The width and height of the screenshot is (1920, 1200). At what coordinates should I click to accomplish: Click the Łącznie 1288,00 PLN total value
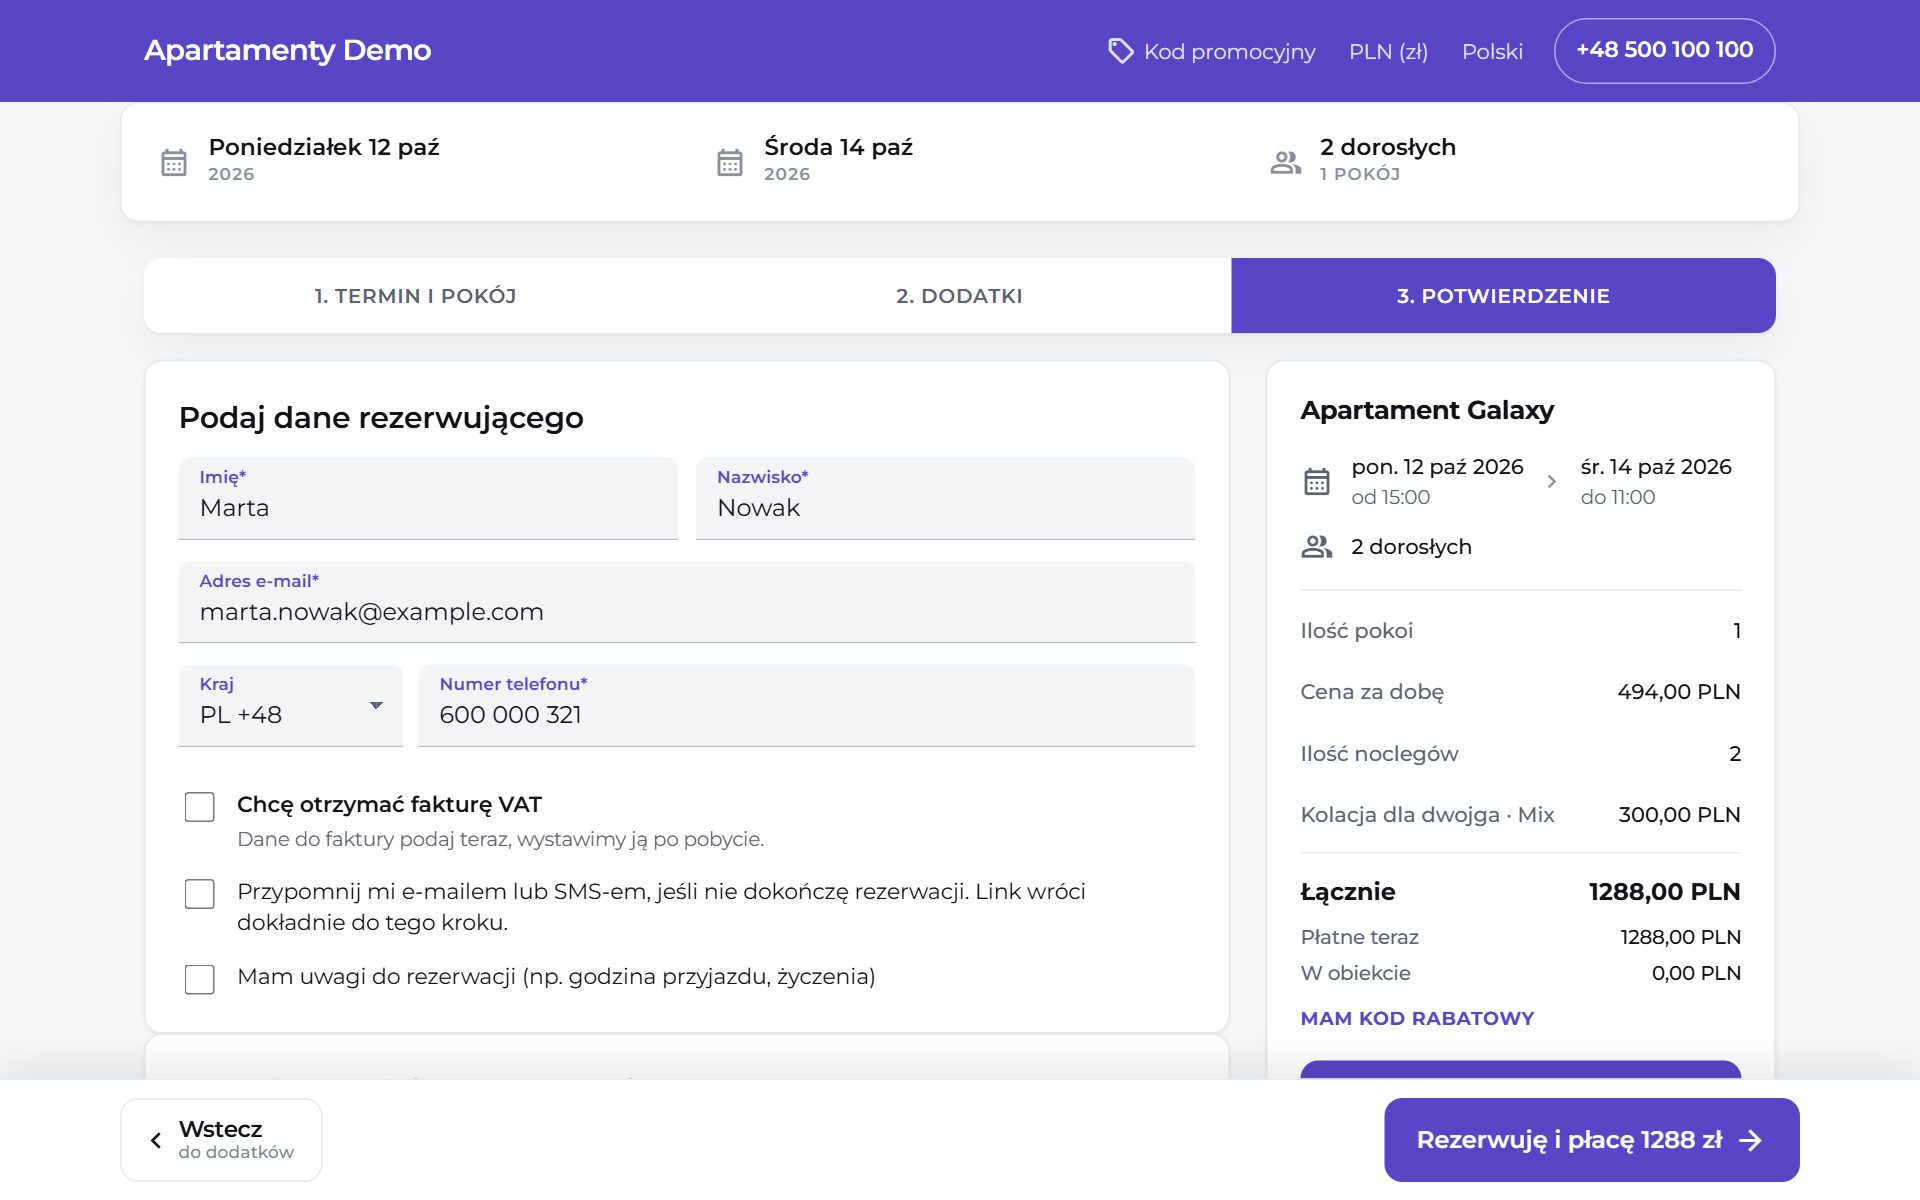1665,891
